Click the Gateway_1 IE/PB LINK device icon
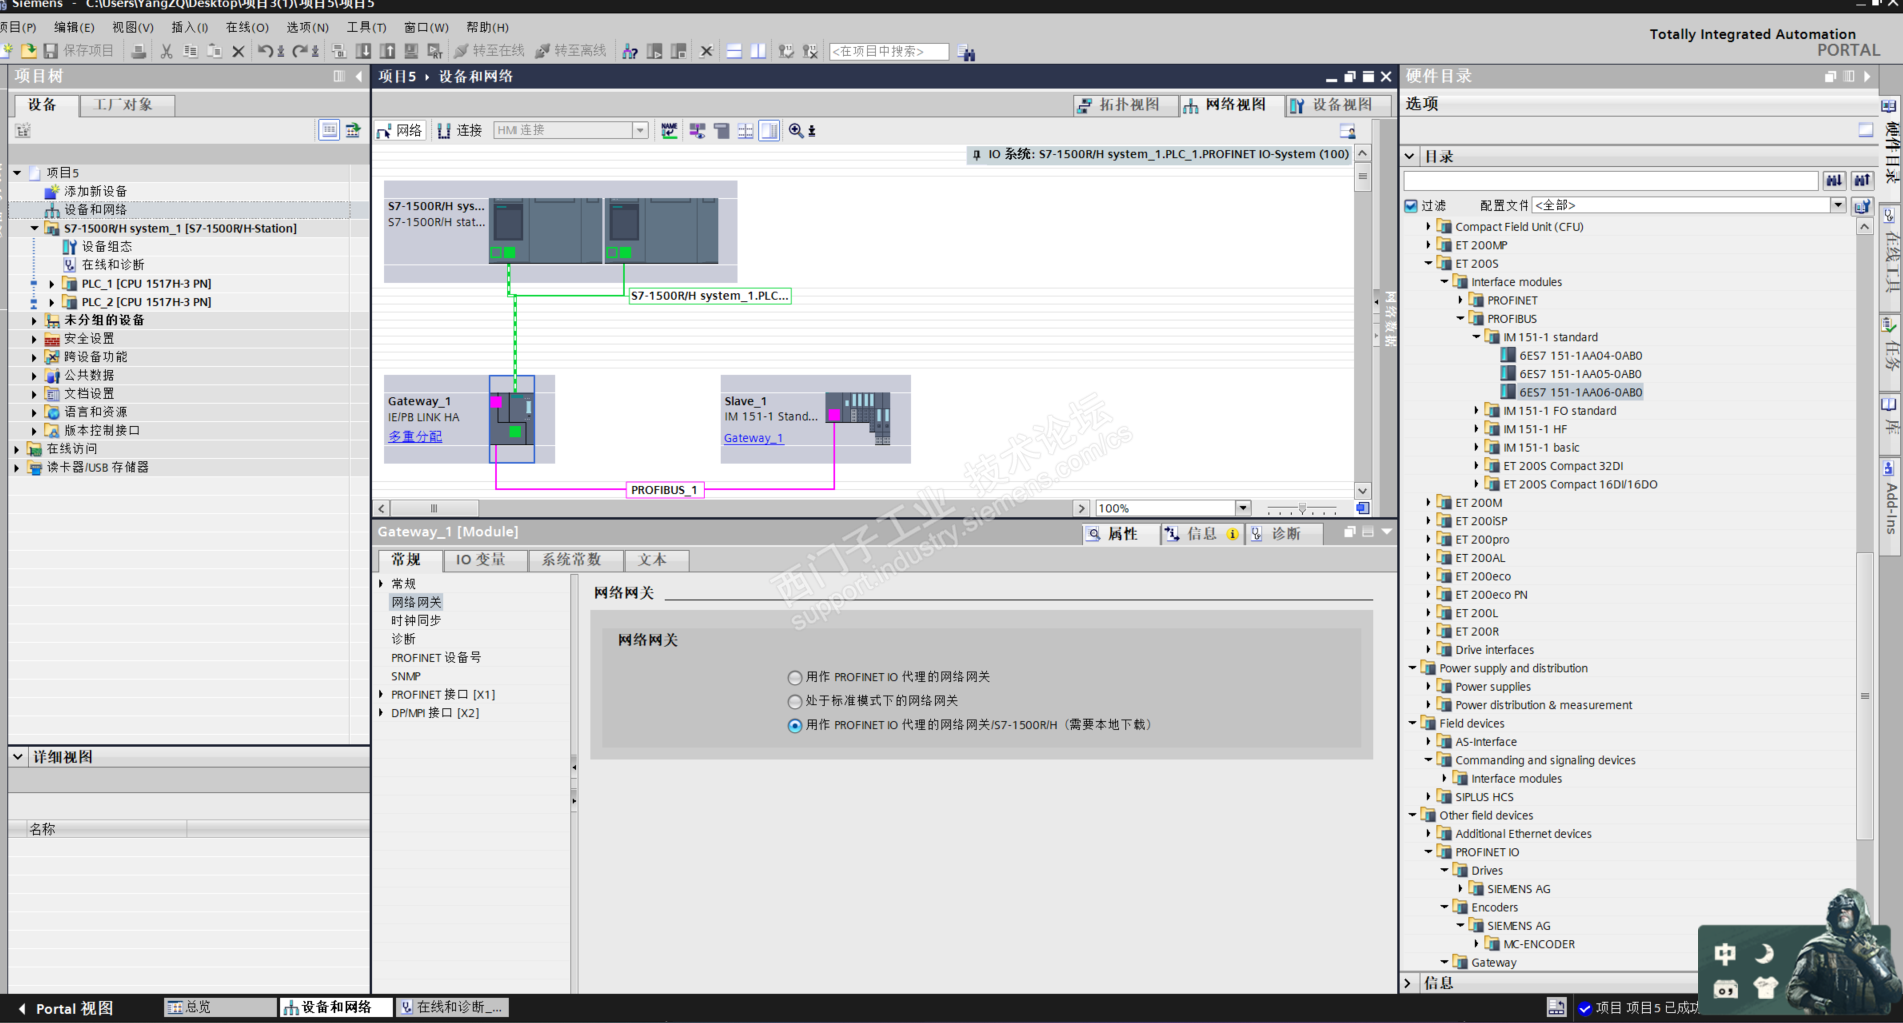The image size is (1903, 1023). pos(512,418)
